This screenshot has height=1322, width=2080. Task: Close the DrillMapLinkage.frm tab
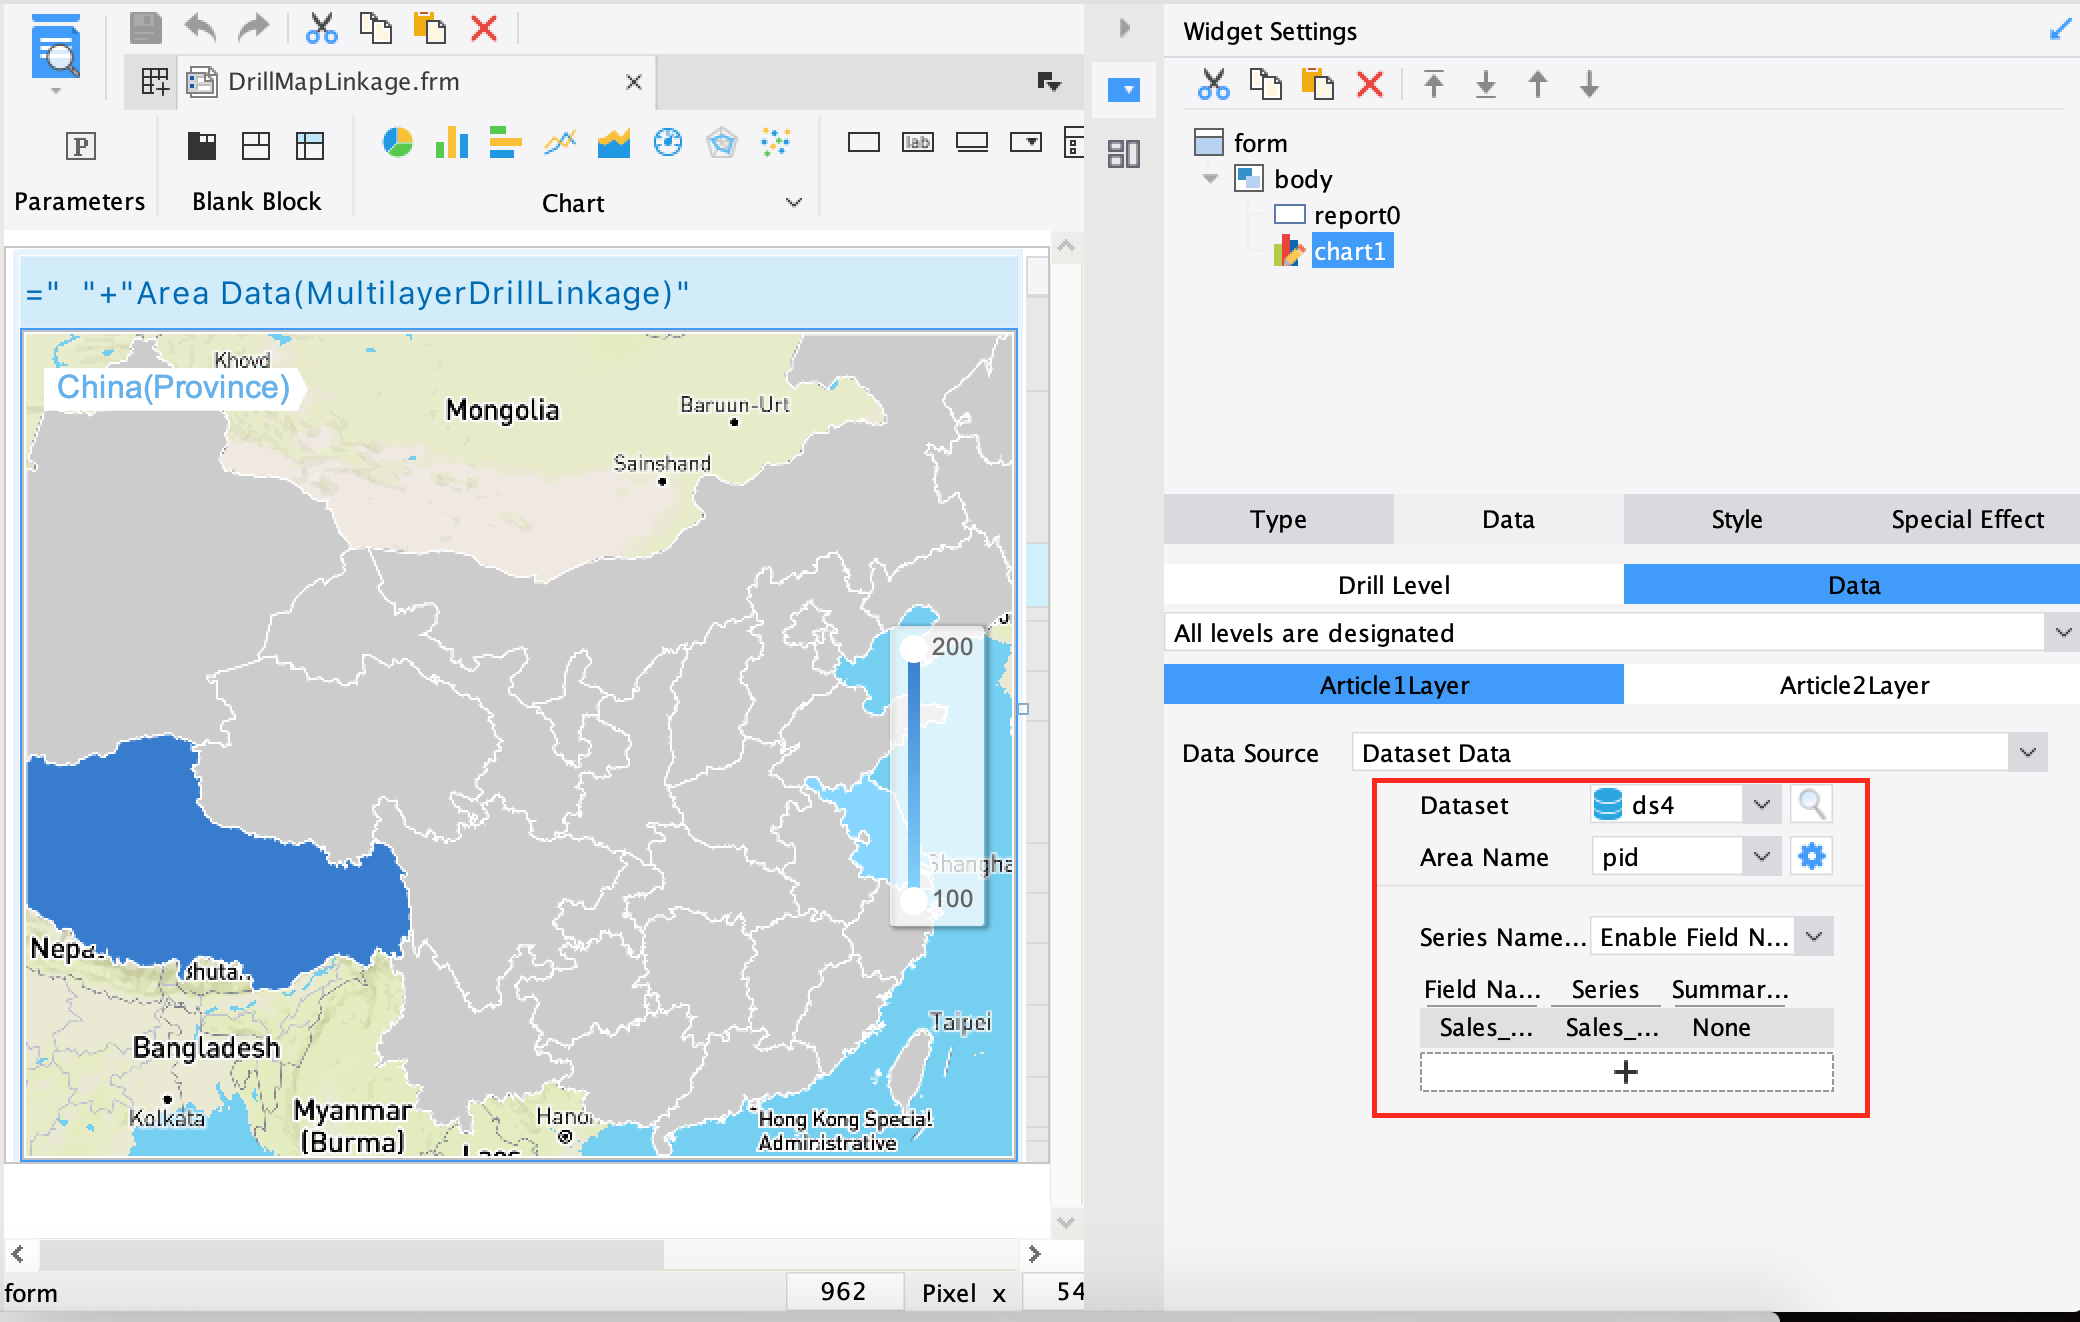633,82
